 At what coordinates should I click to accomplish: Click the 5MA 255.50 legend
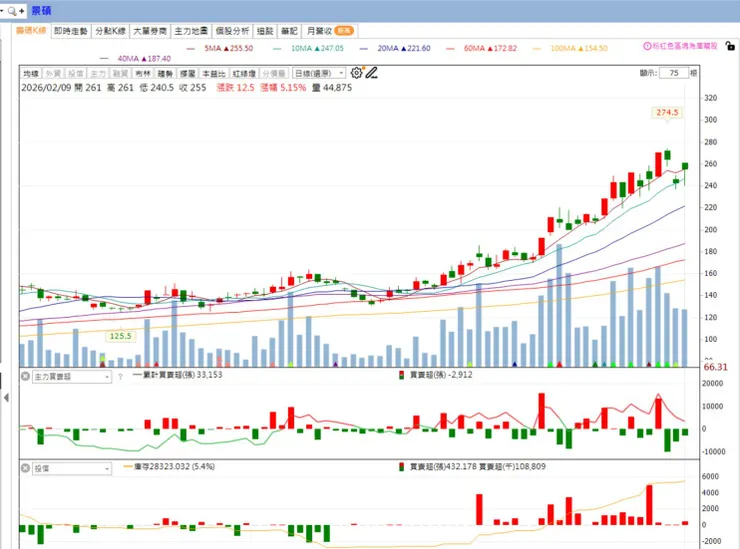point(220,48)
